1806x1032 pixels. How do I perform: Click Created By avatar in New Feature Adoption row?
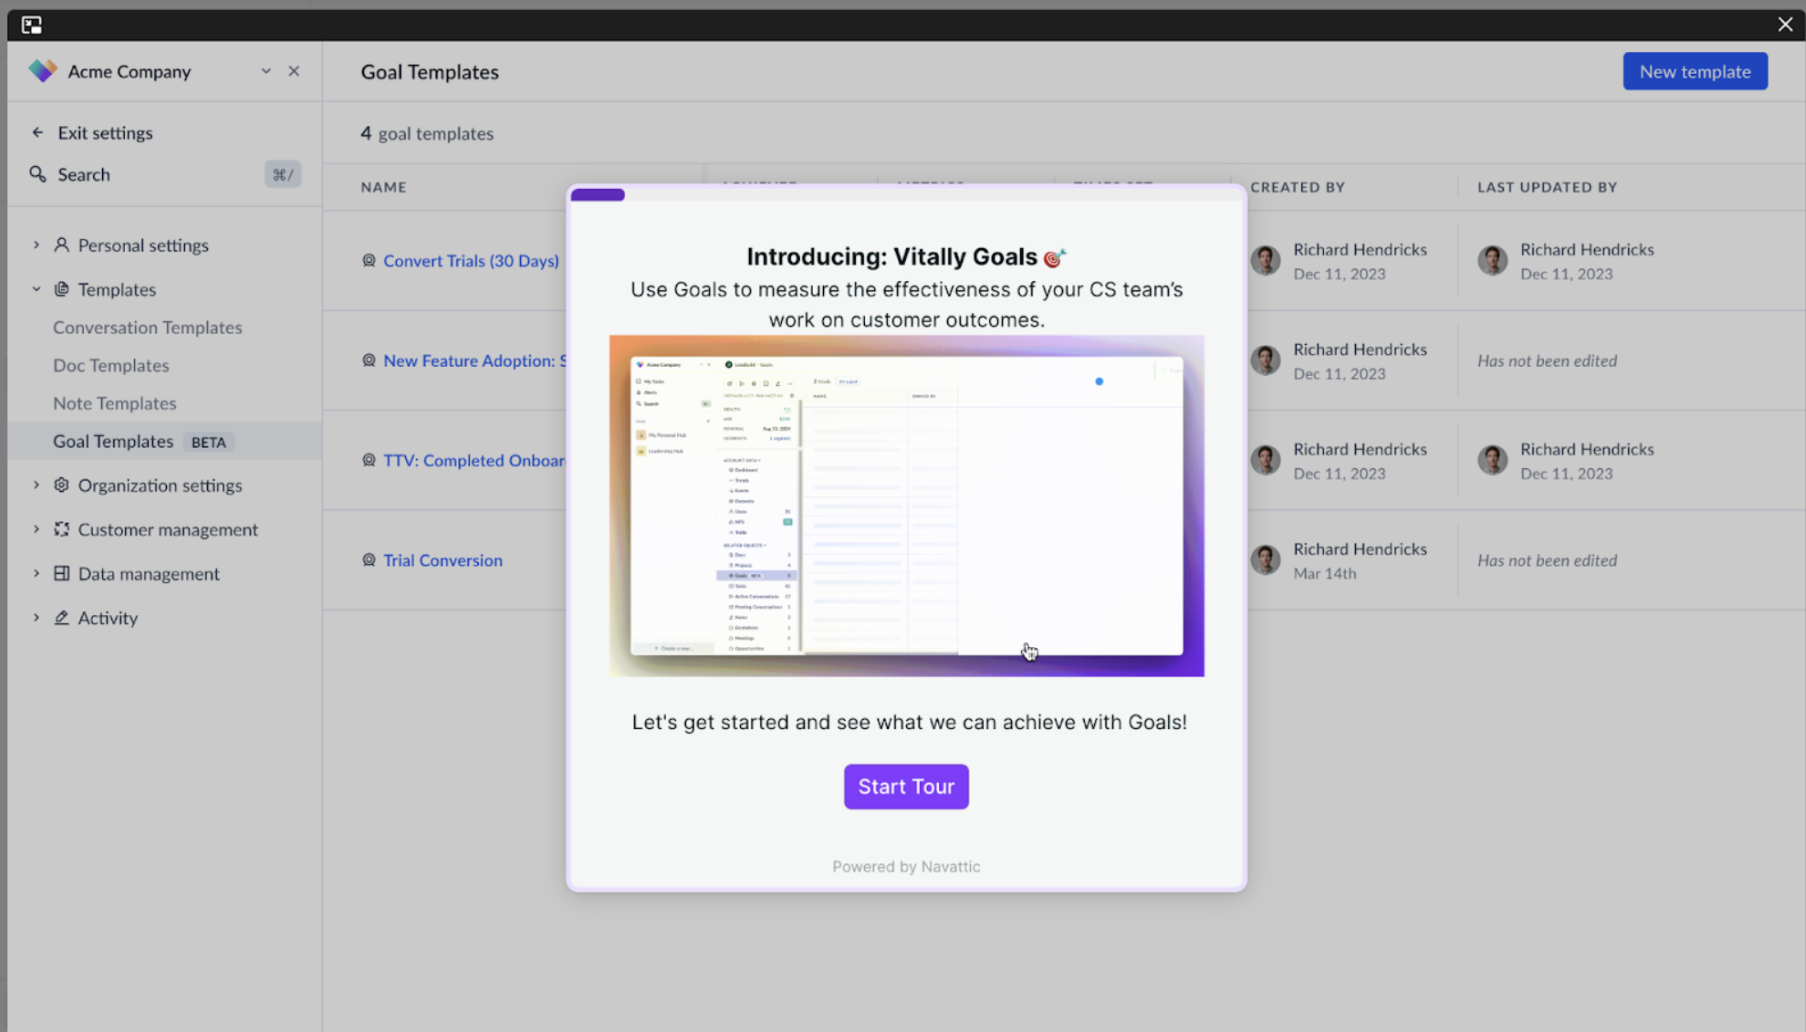coord(1266,360)
